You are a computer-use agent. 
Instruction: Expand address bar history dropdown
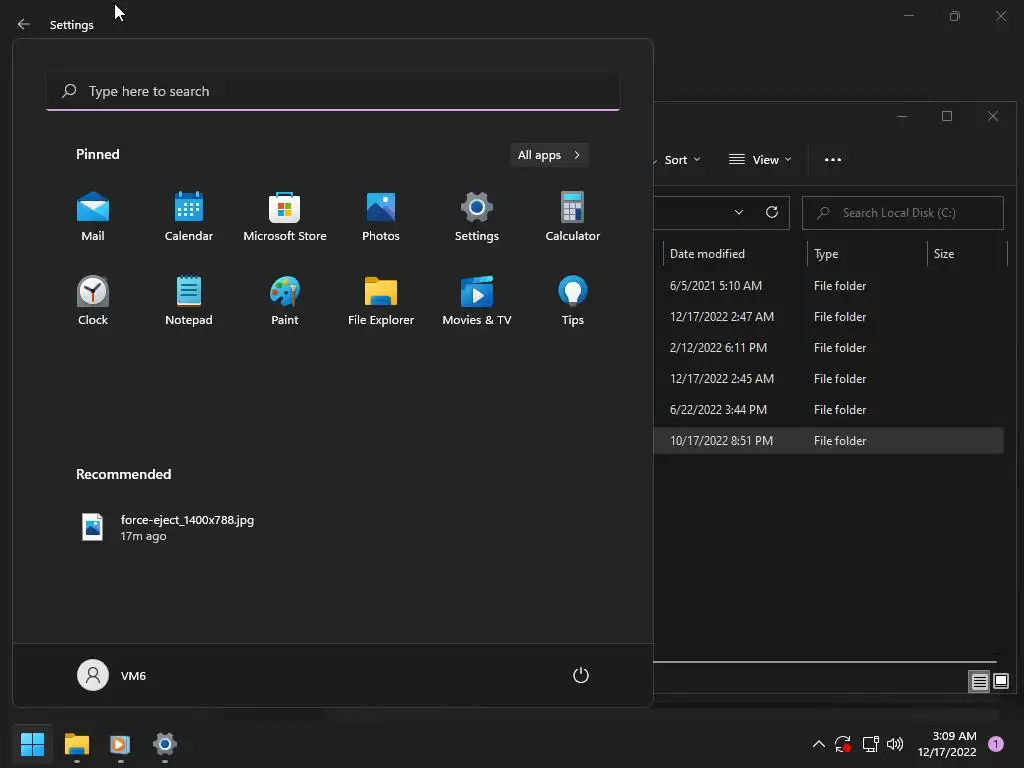739,212
